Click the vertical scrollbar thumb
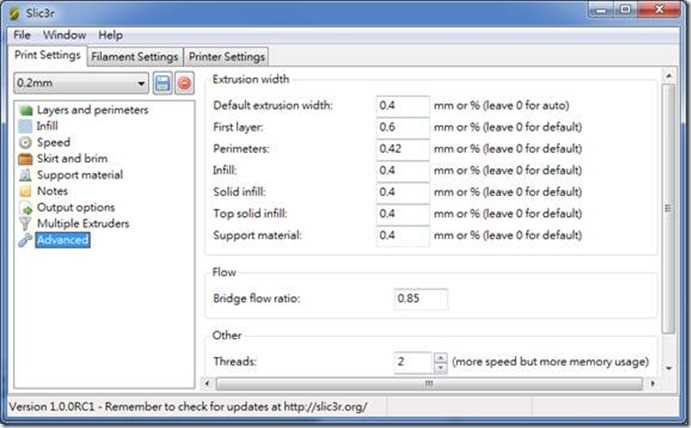The image size is (691, 428). point(669,208)
